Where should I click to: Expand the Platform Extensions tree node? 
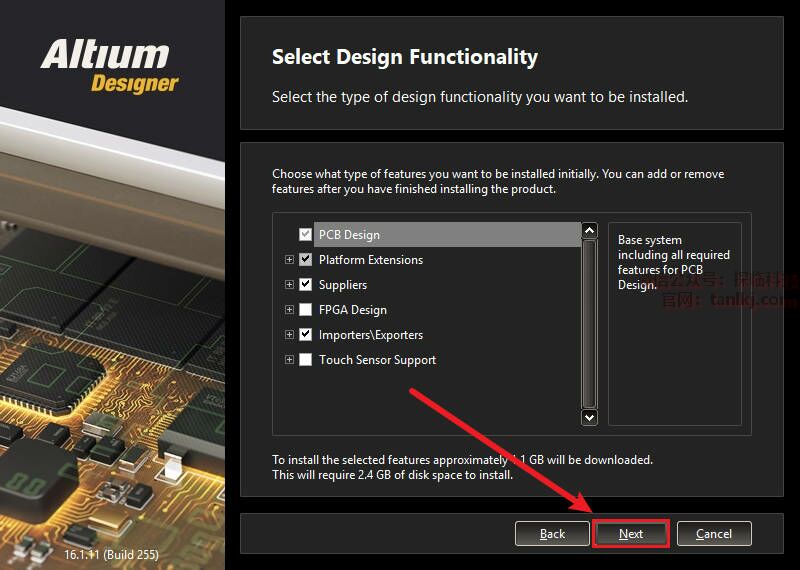click(289, 259)
